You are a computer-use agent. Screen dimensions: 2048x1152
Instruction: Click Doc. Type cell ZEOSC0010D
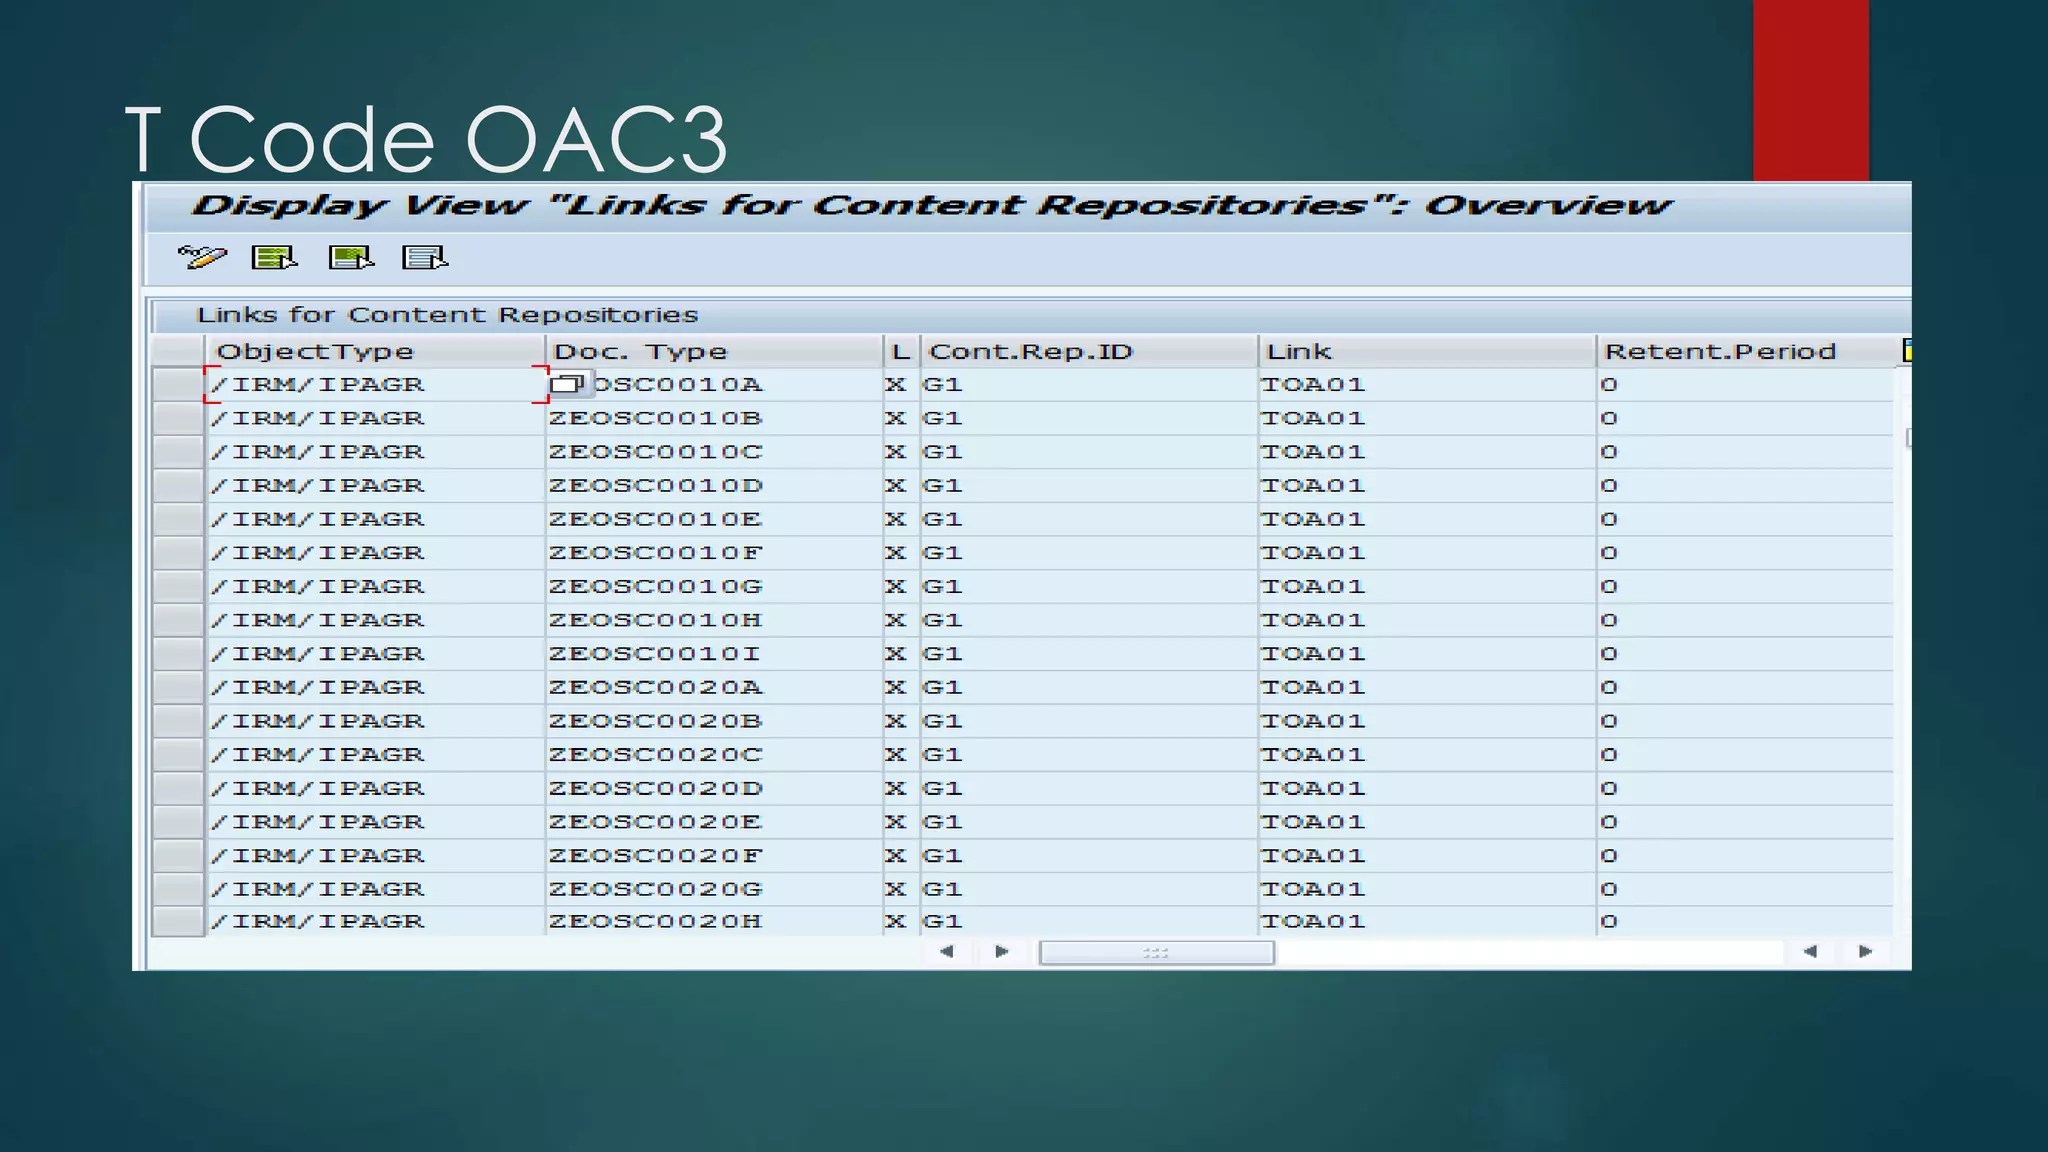[x=714, y=486]
